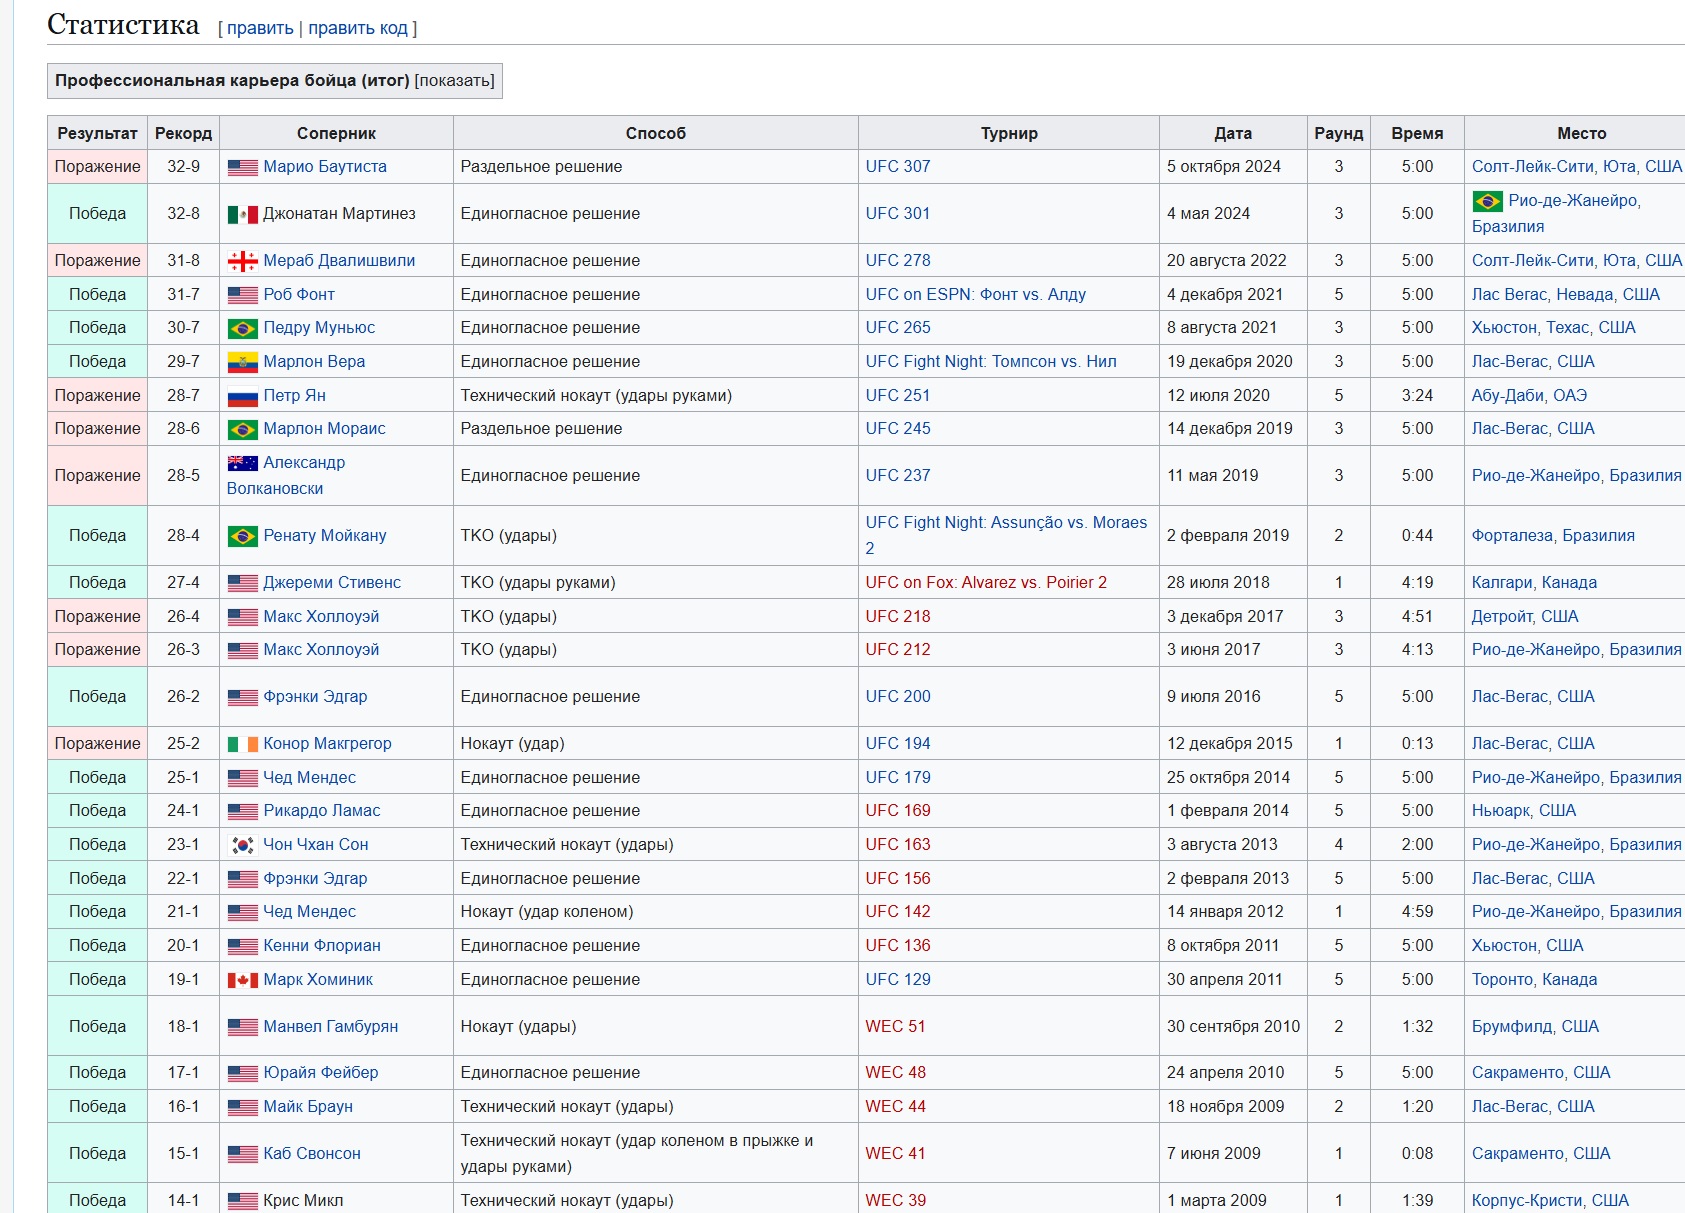Open UFC Fight Night: Томпсон vs. Нил
This screenshot has width=1685, height=1213.
point(991,361)
